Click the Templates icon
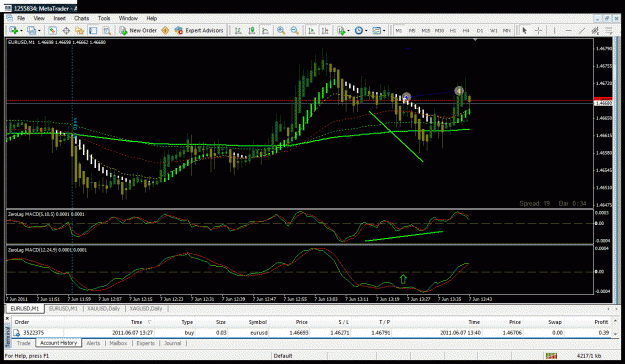 click(376, 30)
